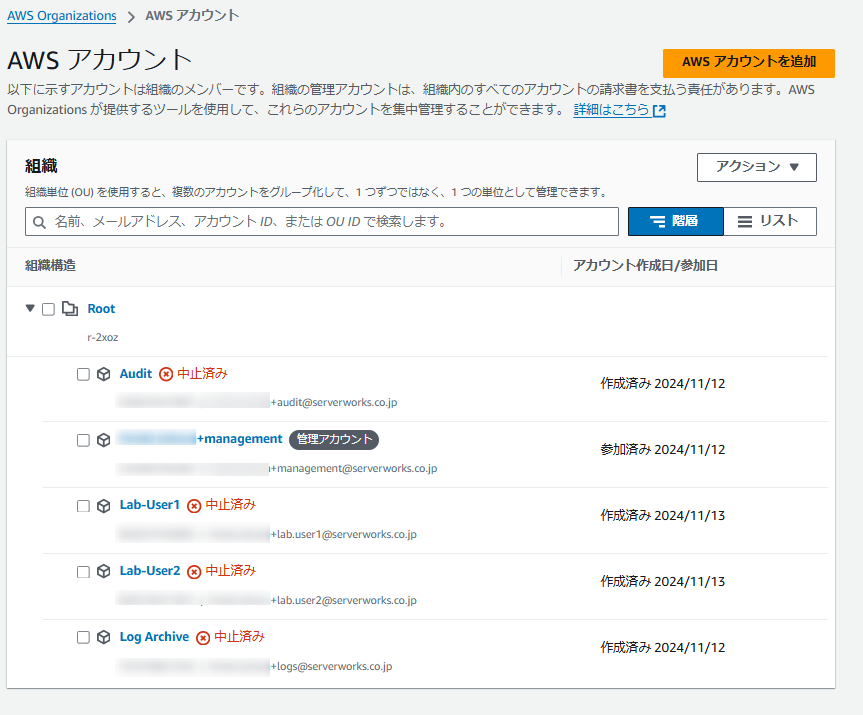The width and height of the screenshot is (863, 715).
Task: Click the +lab.user1@serverworks.co.jp email text
Action: [344, 534]
